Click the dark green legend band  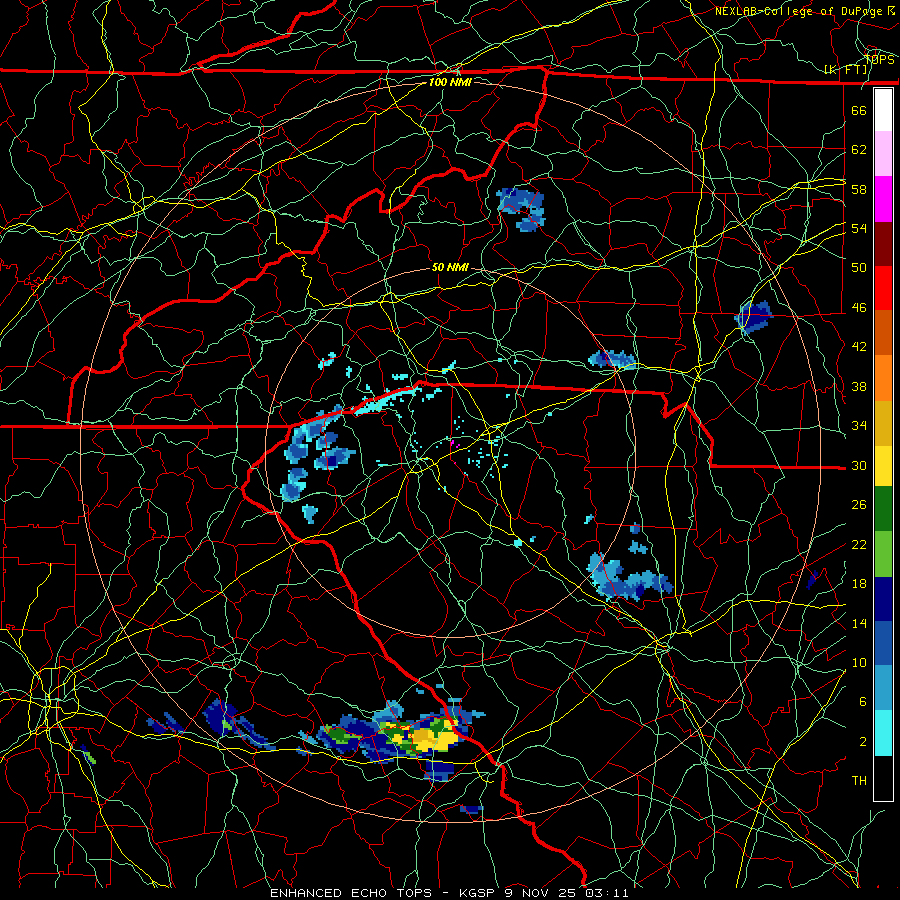click(x=883, y=509)
